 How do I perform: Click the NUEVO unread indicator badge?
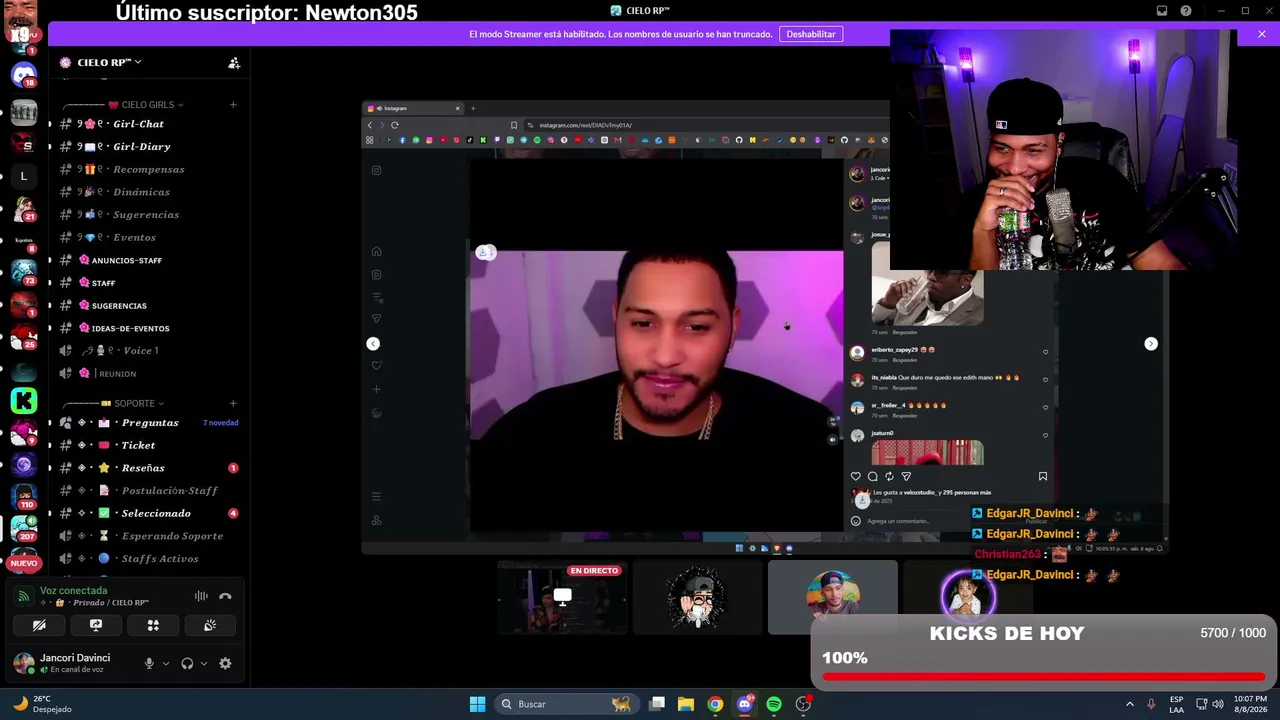pyautogui.click(x=24, y=563)
